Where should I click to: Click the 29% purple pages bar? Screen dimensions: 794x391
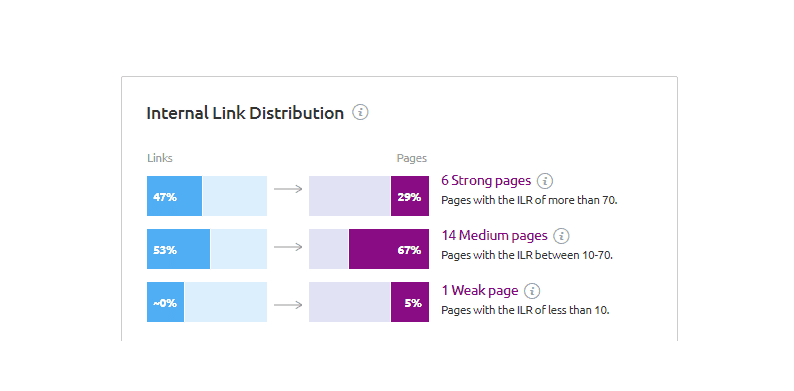coord(410,196)
